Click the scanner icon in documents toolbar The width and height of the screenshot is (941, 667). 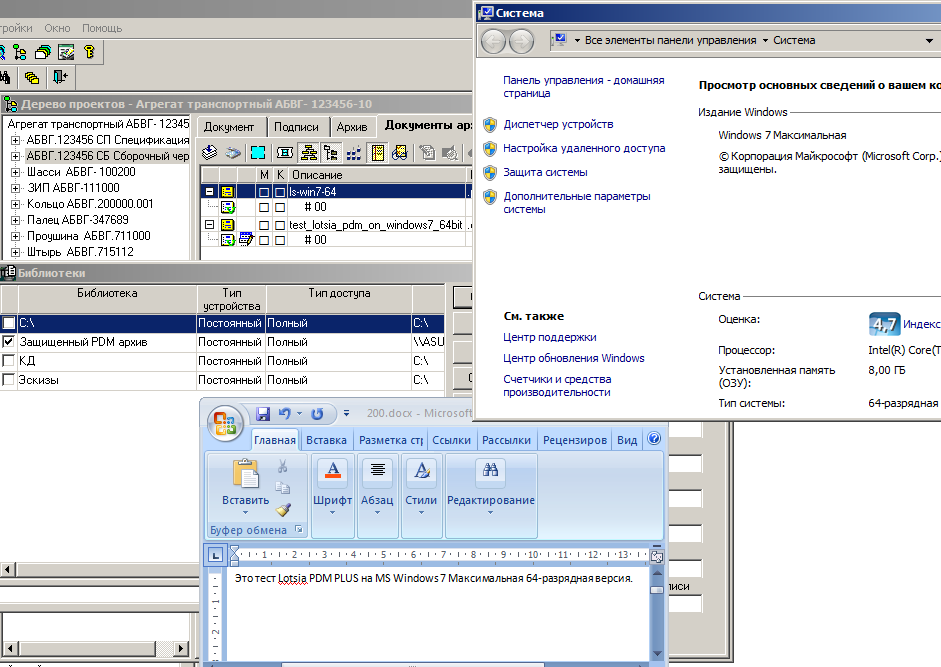point(233,153)
